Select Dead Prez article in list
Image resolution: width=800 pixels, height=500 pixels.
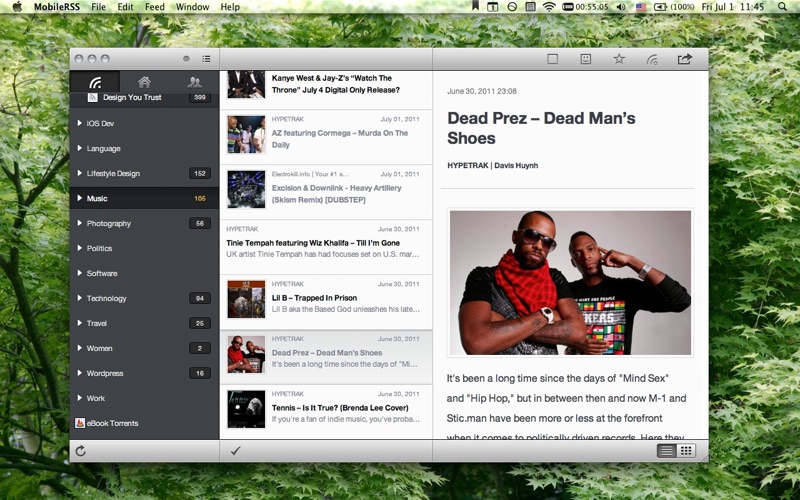(326, 357)
